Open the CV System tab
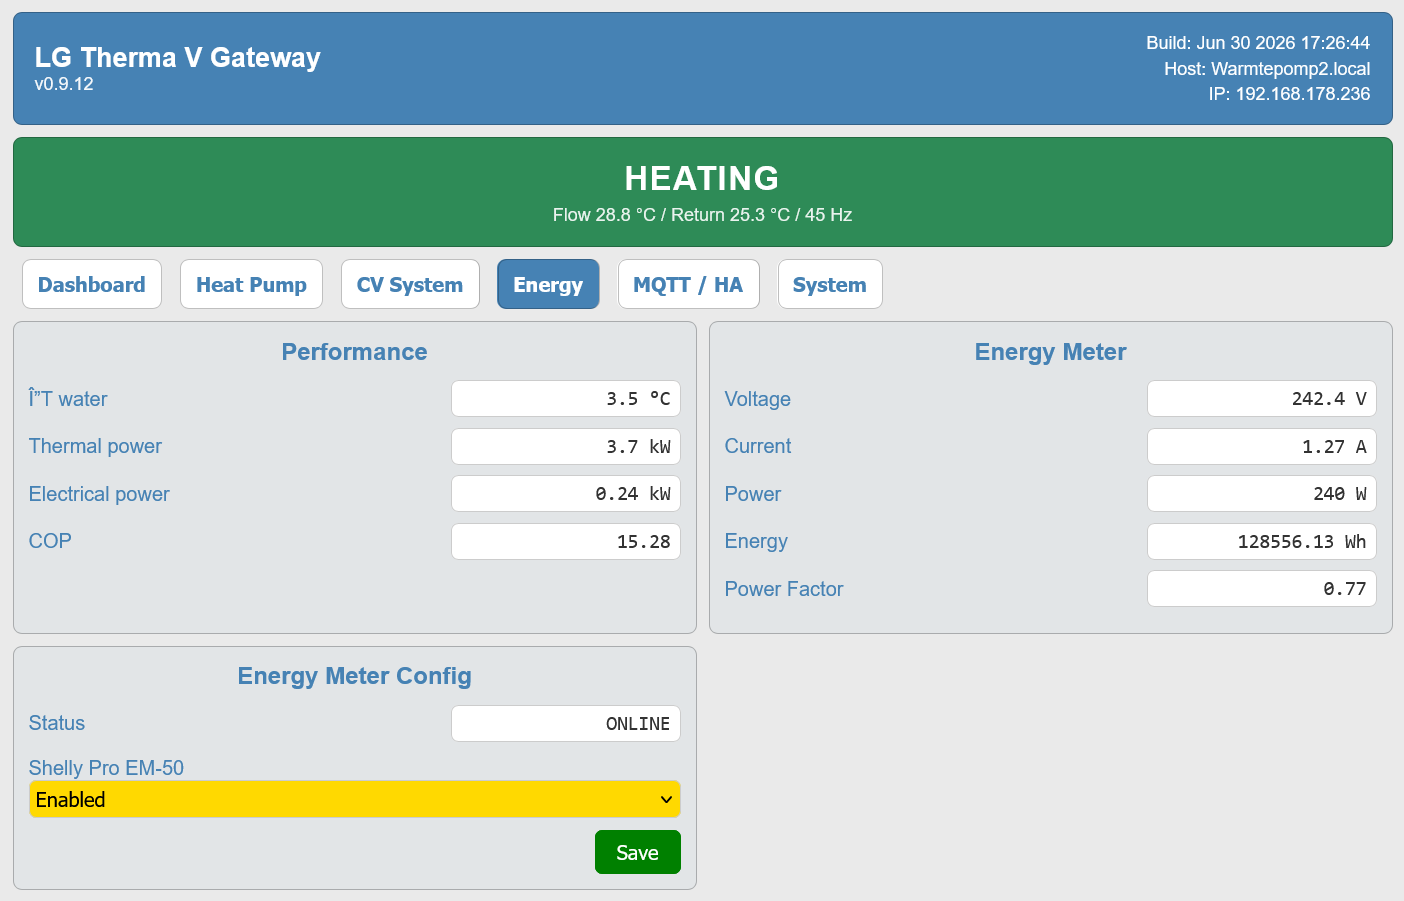The height and width of the screenshot is (901, 1404). 410,284
